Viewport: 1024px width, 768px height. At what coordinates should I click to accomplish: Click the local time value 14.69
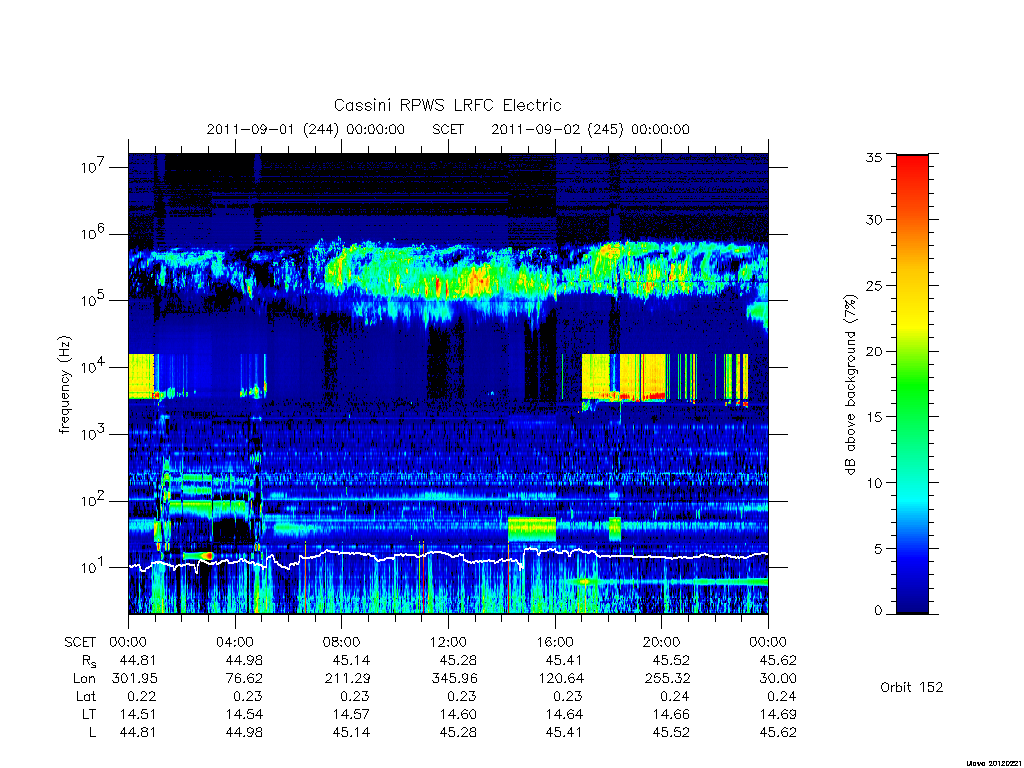[778, 714]
